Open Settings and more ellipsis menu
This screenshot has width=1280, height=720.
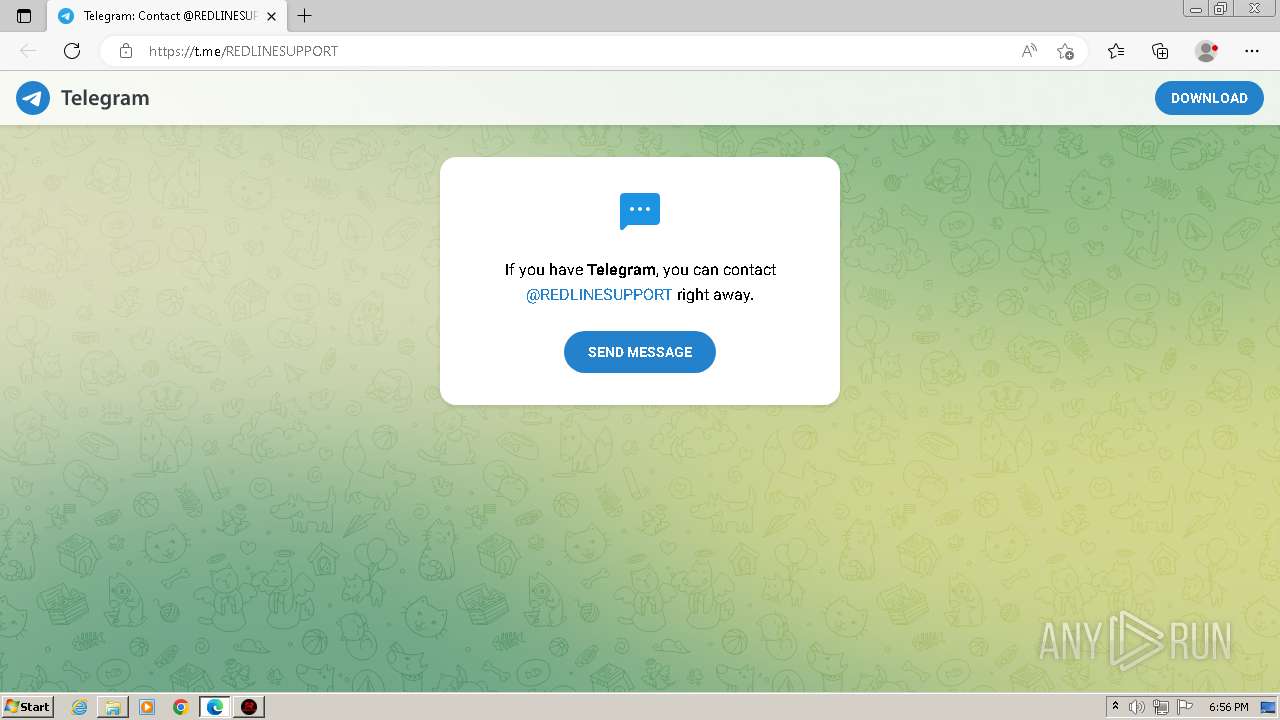(1252, 51)
